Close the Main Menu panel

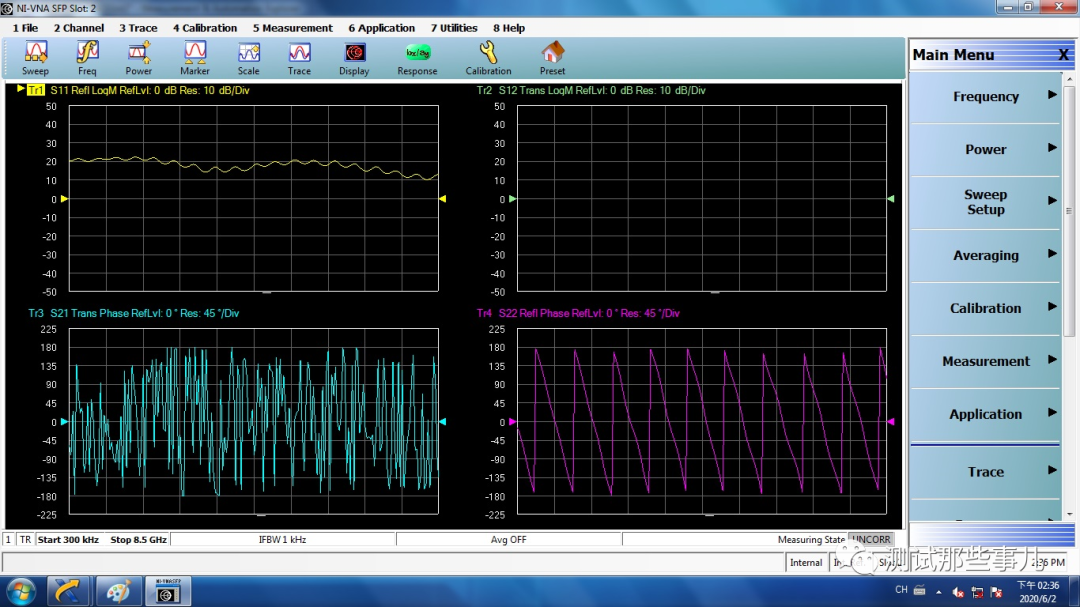tap(1063, 55)
